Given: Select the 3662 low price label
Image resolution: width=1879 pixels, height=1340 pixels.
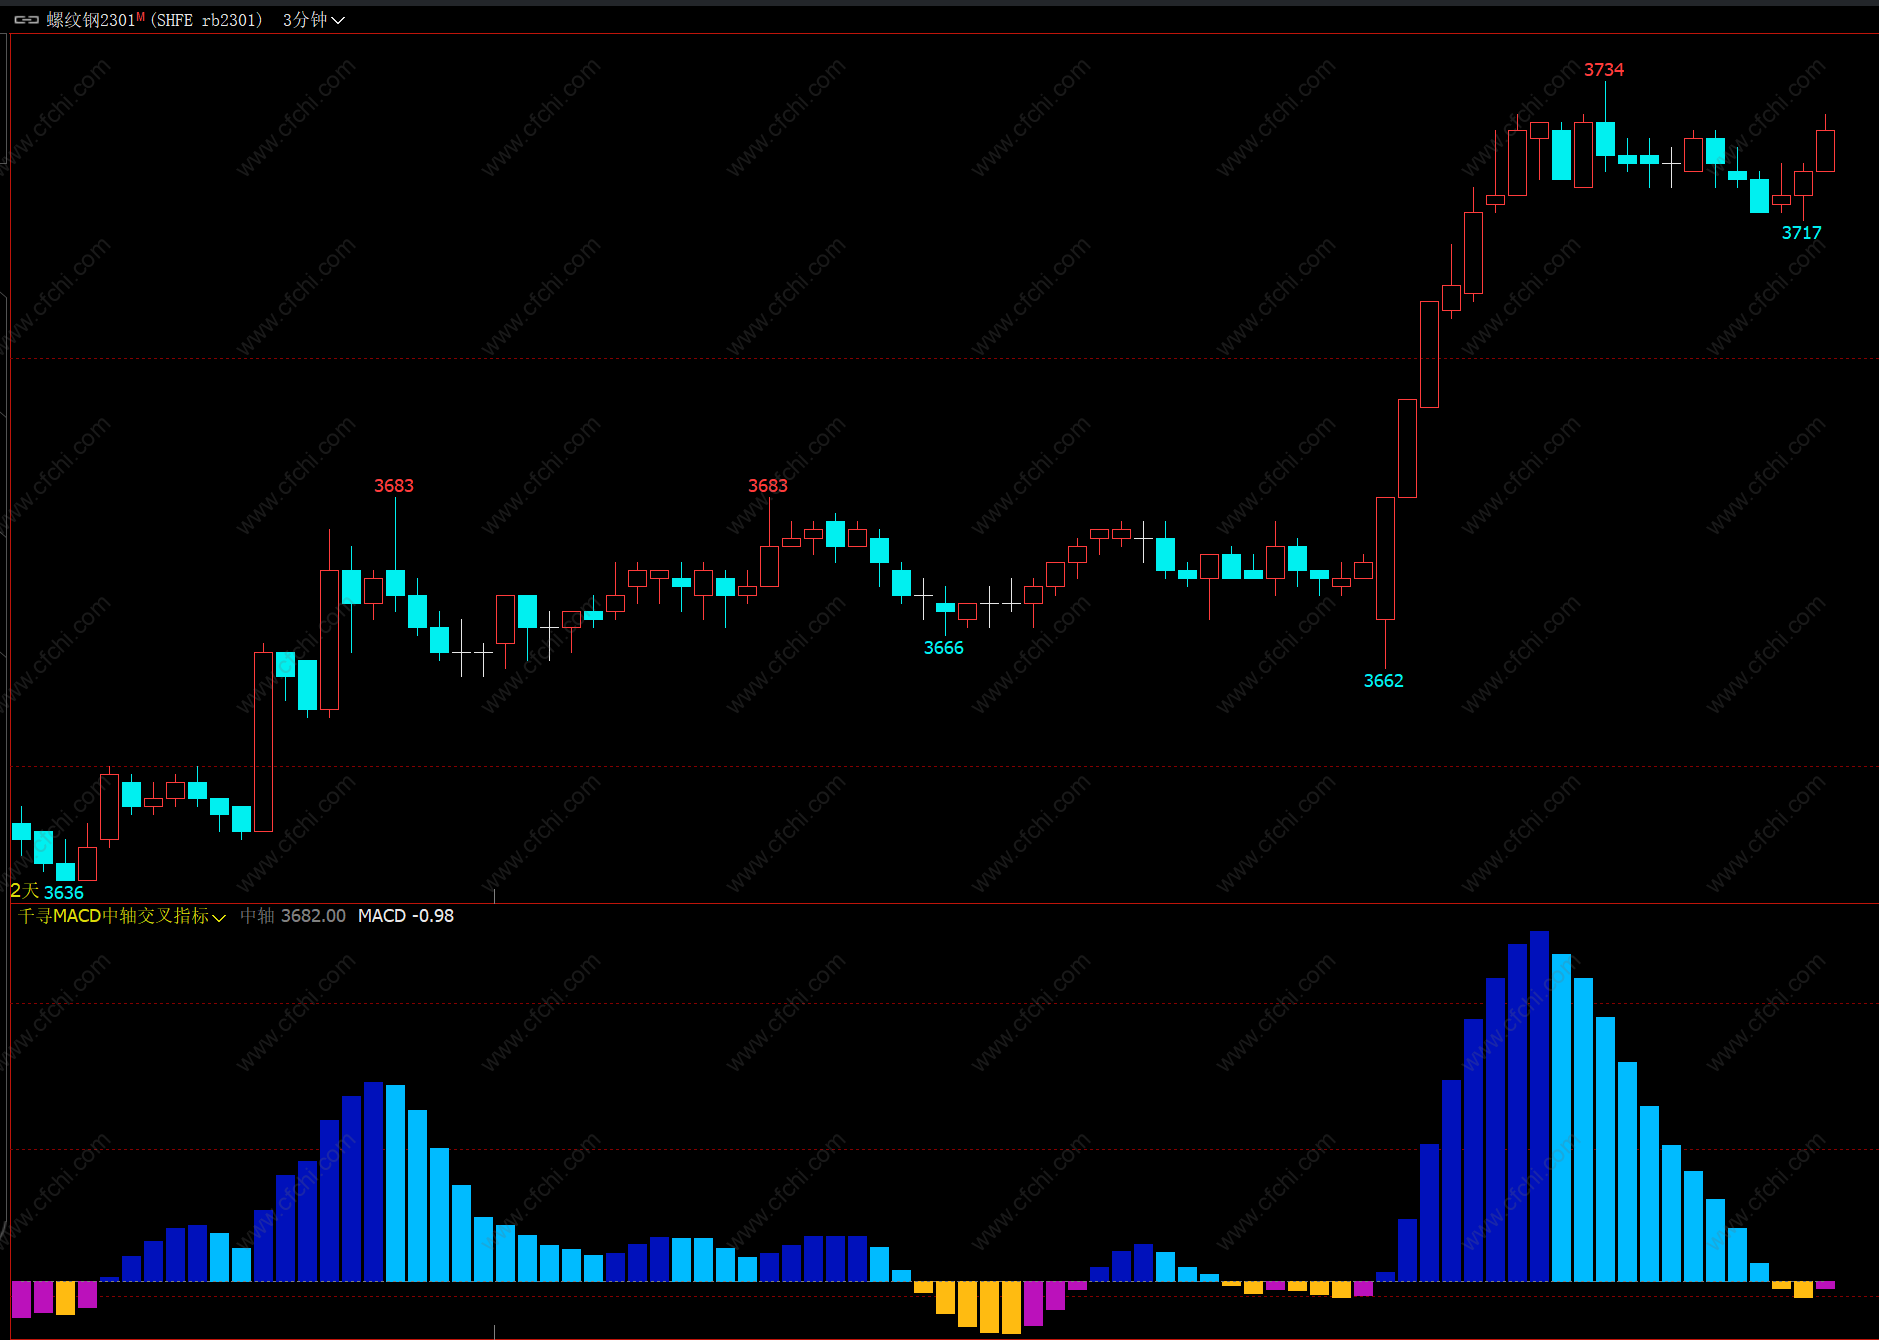Looking at the screenshot, I should click(x=1384, y=681).
